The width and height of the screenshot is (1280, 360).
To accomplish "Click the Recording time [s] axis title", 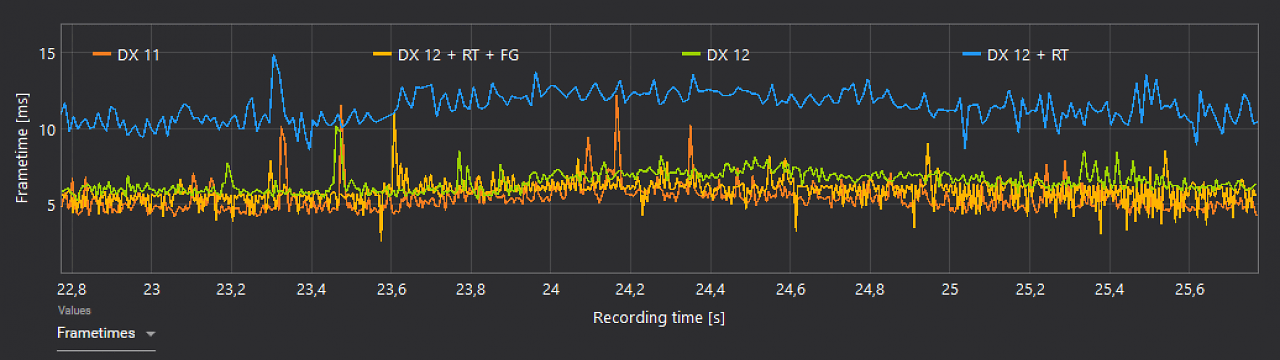I will coord(659,318).
